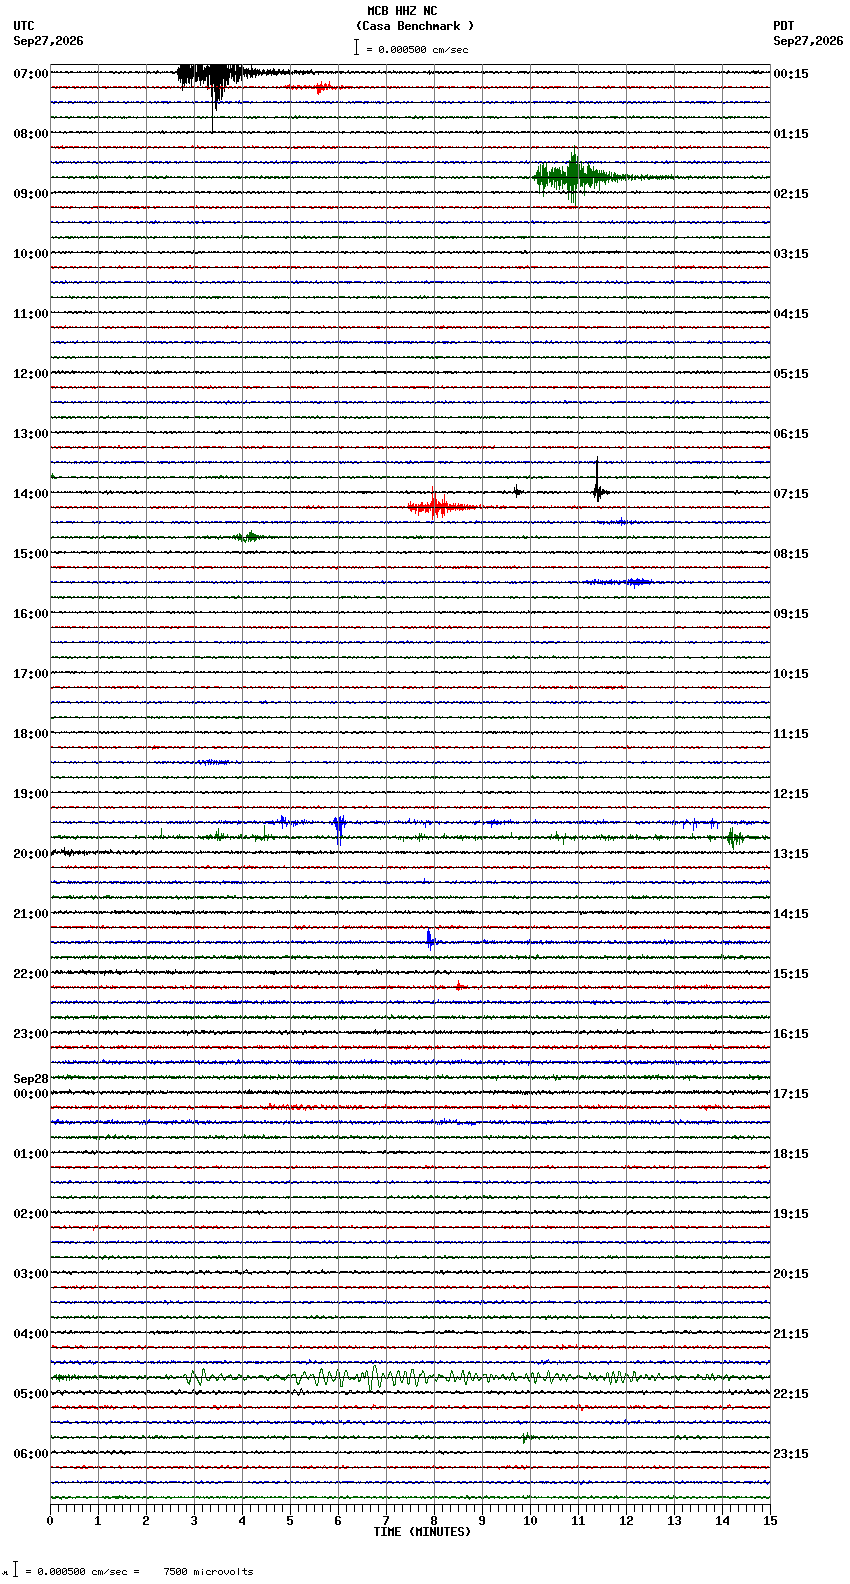Click the '(Casa Benchmark )' subtitle
The image size is (850, 1584).
pyautogui.click(x=415, y=26)
